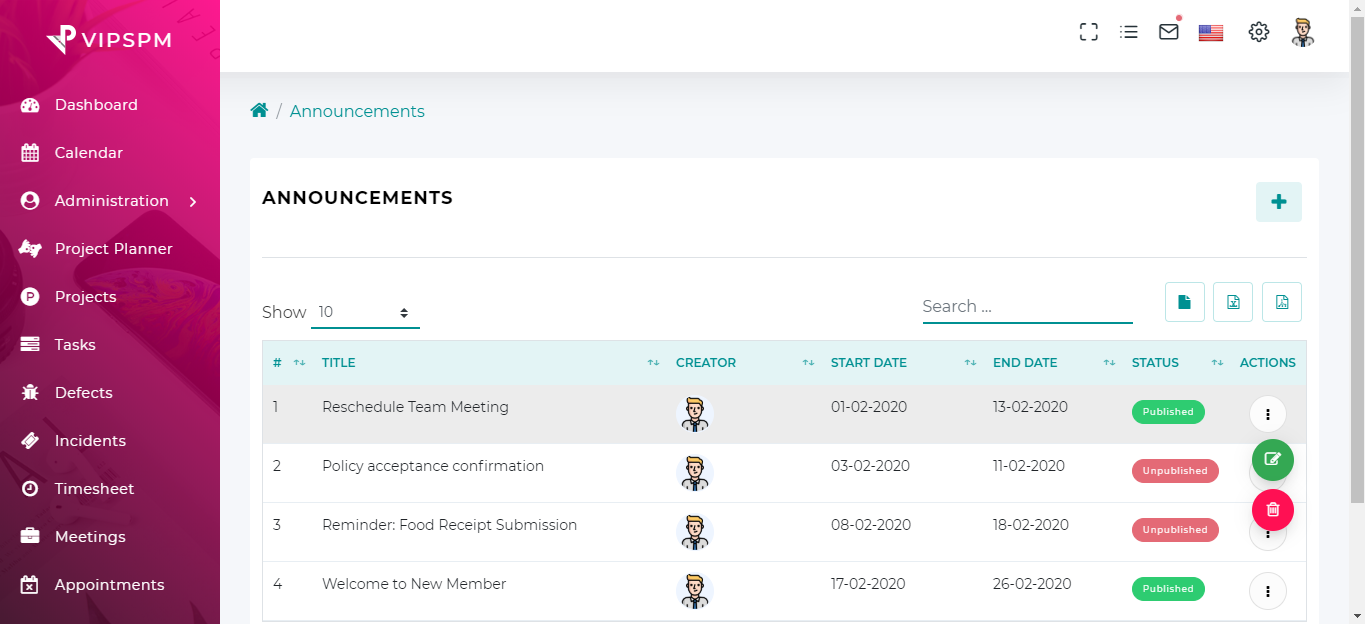This screenshot has width=1365, height=624.
Task: Select Meetings from the sidebar
Action: coord(88,536)
